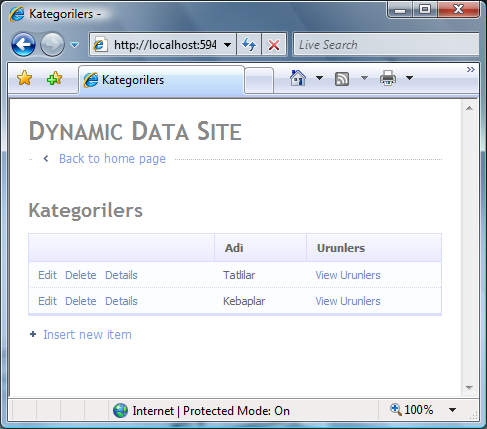487x429 pixels.
Task: Open the address bar URL dropdown
Action: [x=228, y=45]
